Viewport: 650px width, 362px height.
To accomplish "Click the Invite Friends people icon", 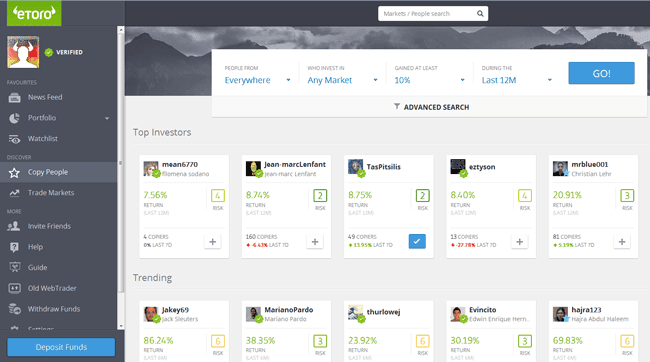I will pos(14,226).
